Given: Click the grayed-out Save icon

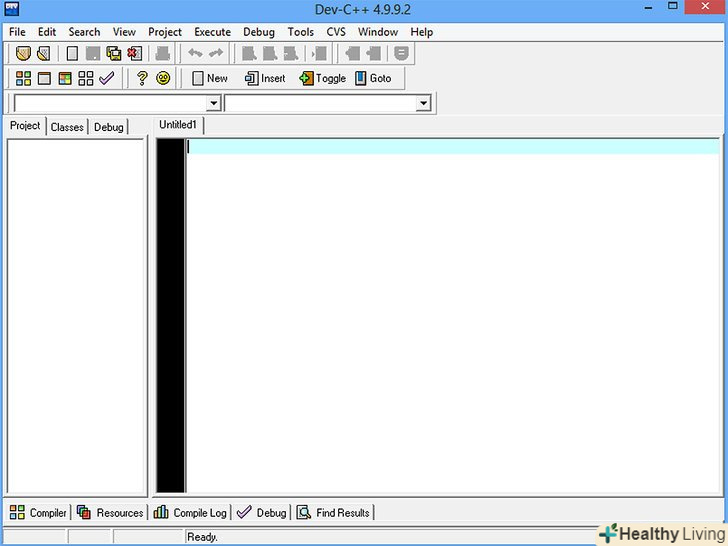Looking at the screenshot, I should pyautogui.click(x=93, y=53).
